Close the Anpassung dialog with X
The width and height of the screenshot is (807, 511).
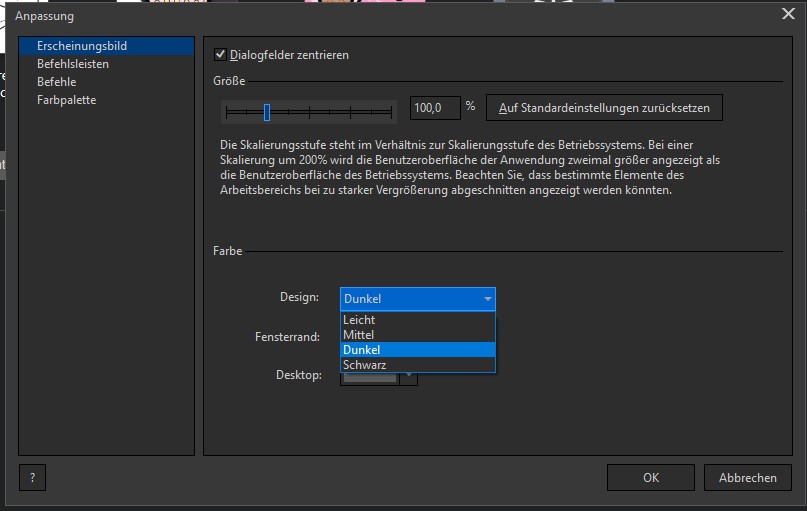pyautogui.click(x=788, y=14)
